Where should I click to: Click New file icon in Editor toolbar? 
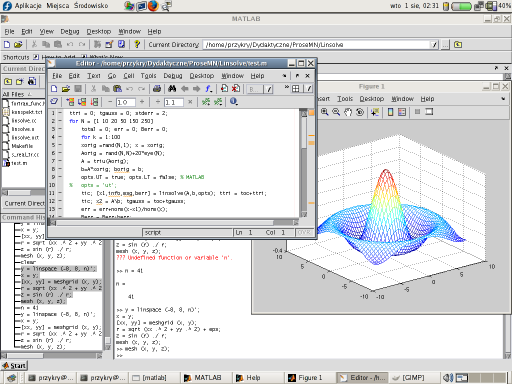(x=54, y=89)
